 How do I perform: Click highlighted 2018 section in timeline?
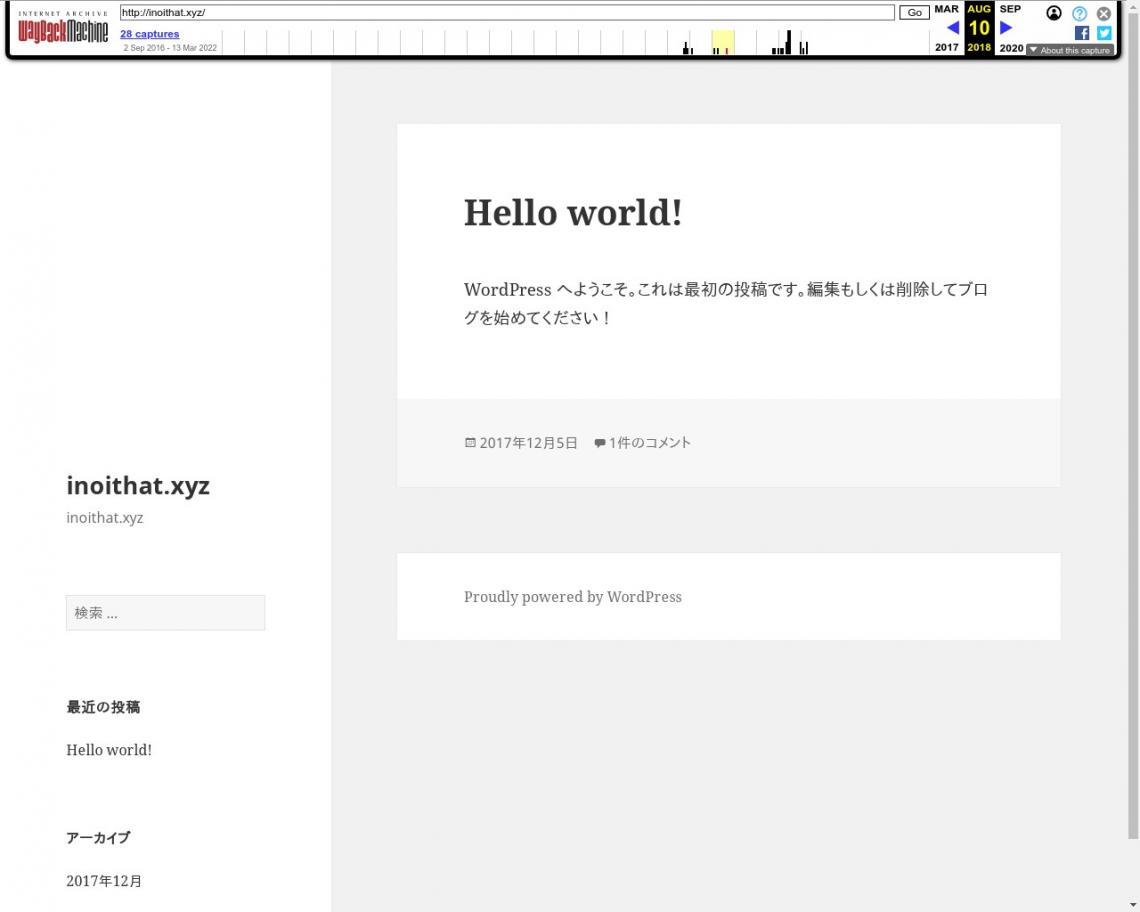pyautogui.click(x=723, y=42)
